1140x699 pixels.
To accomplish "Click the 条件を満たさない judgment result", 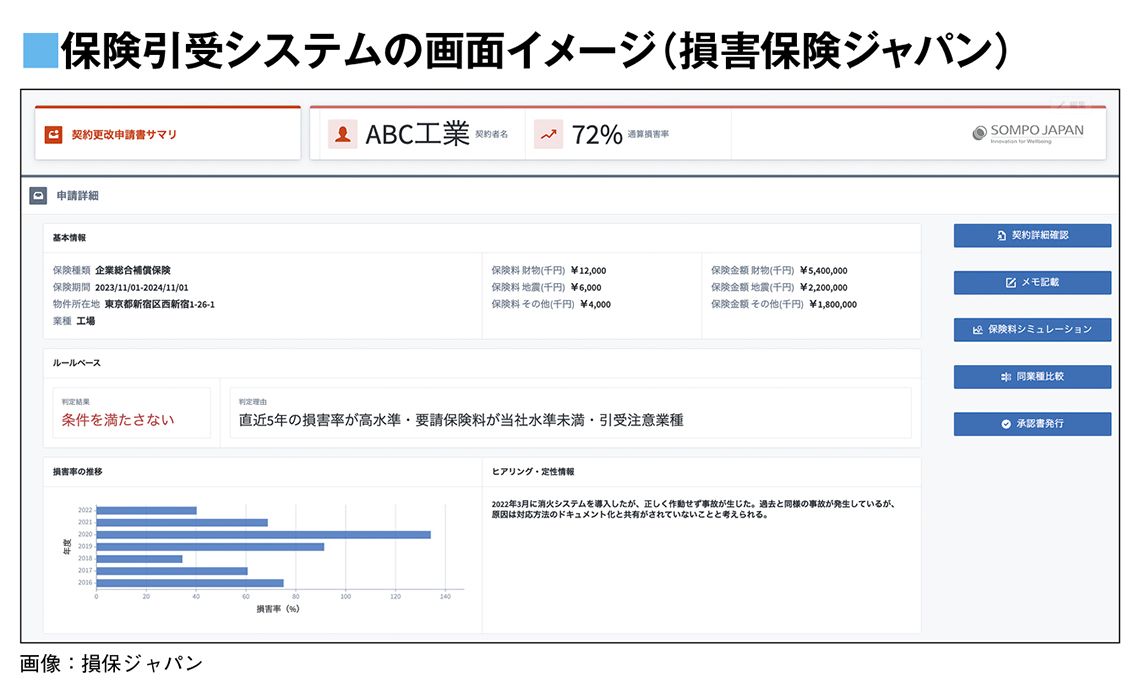I will [118, 420].
